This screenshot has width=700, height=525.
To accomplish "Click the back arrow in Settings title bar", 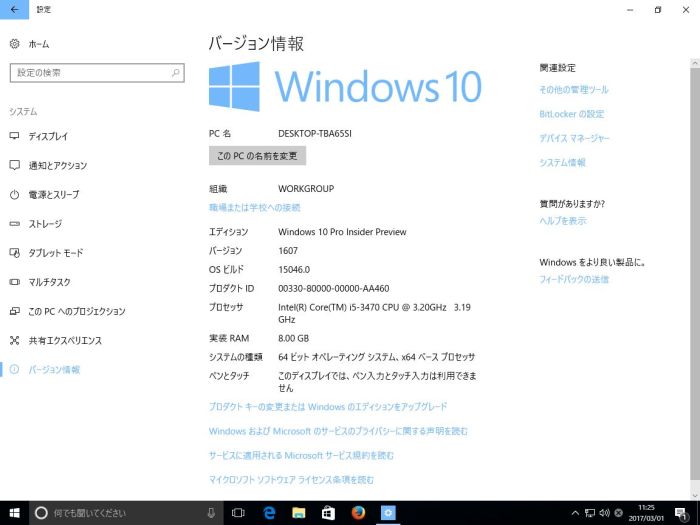I will pyautogui.click(x=14, y=9).
